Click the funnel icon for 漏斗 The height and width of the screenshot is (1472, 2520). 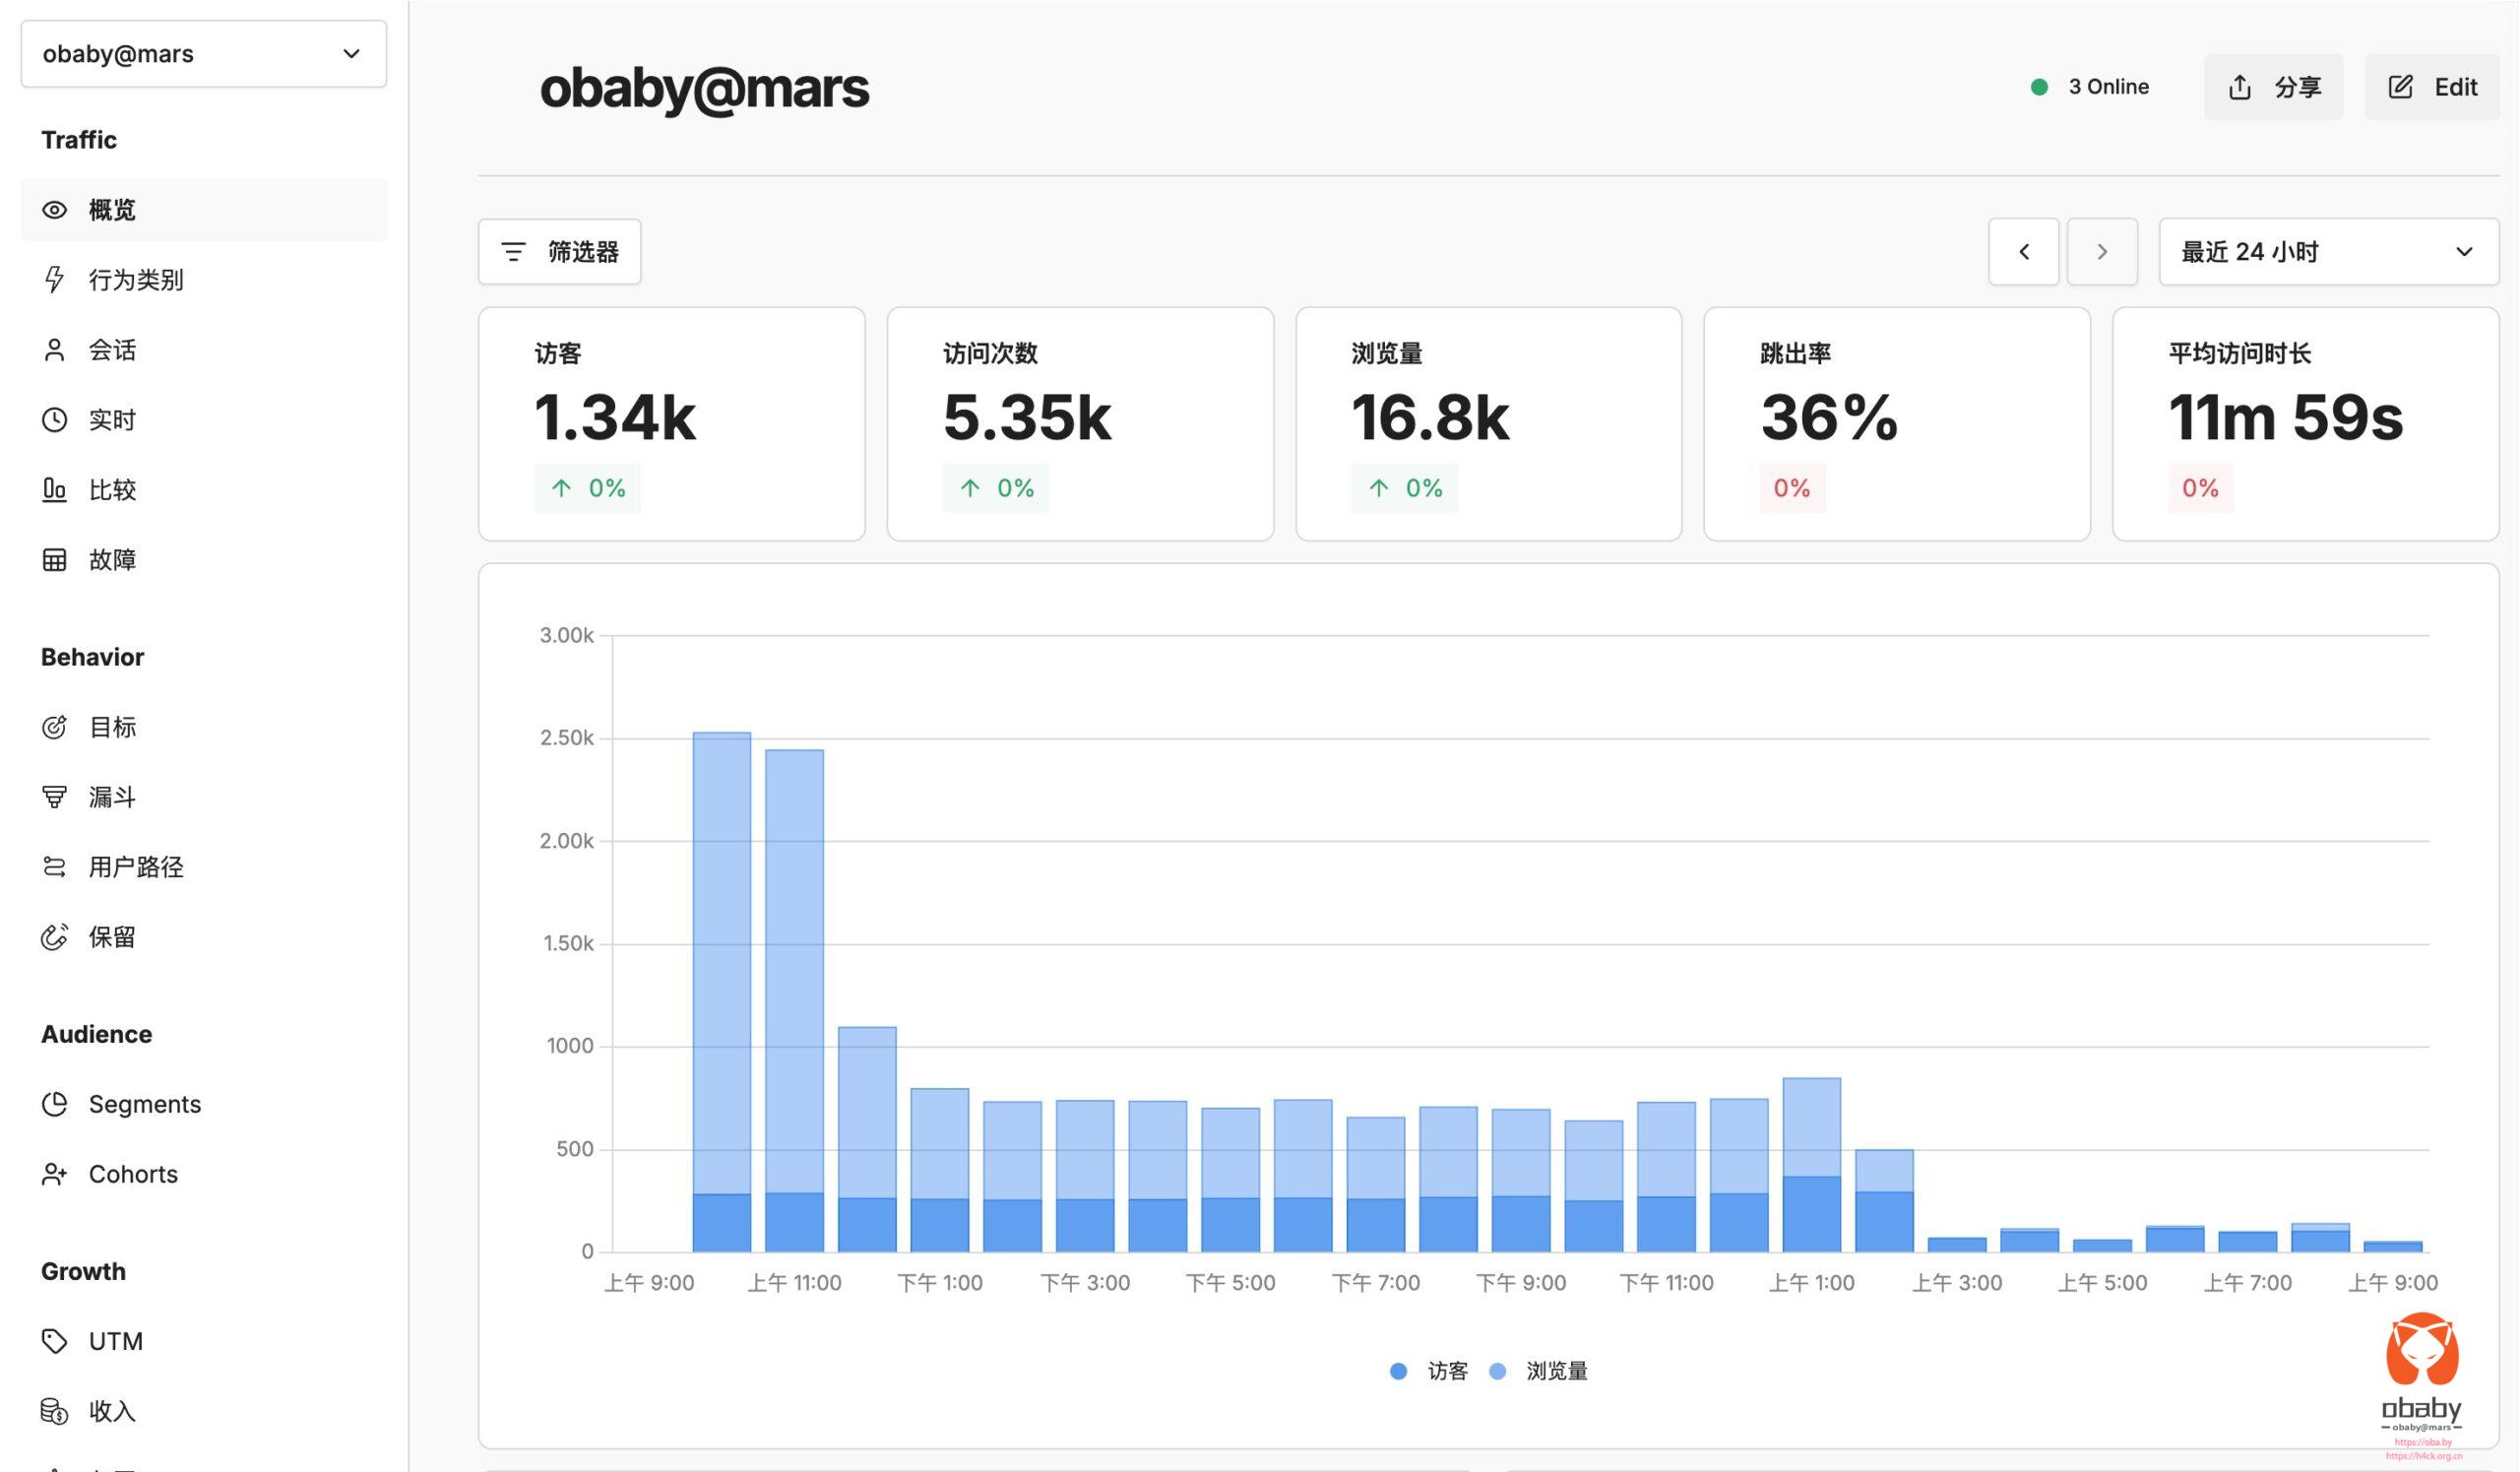click(x=54, y=797)
